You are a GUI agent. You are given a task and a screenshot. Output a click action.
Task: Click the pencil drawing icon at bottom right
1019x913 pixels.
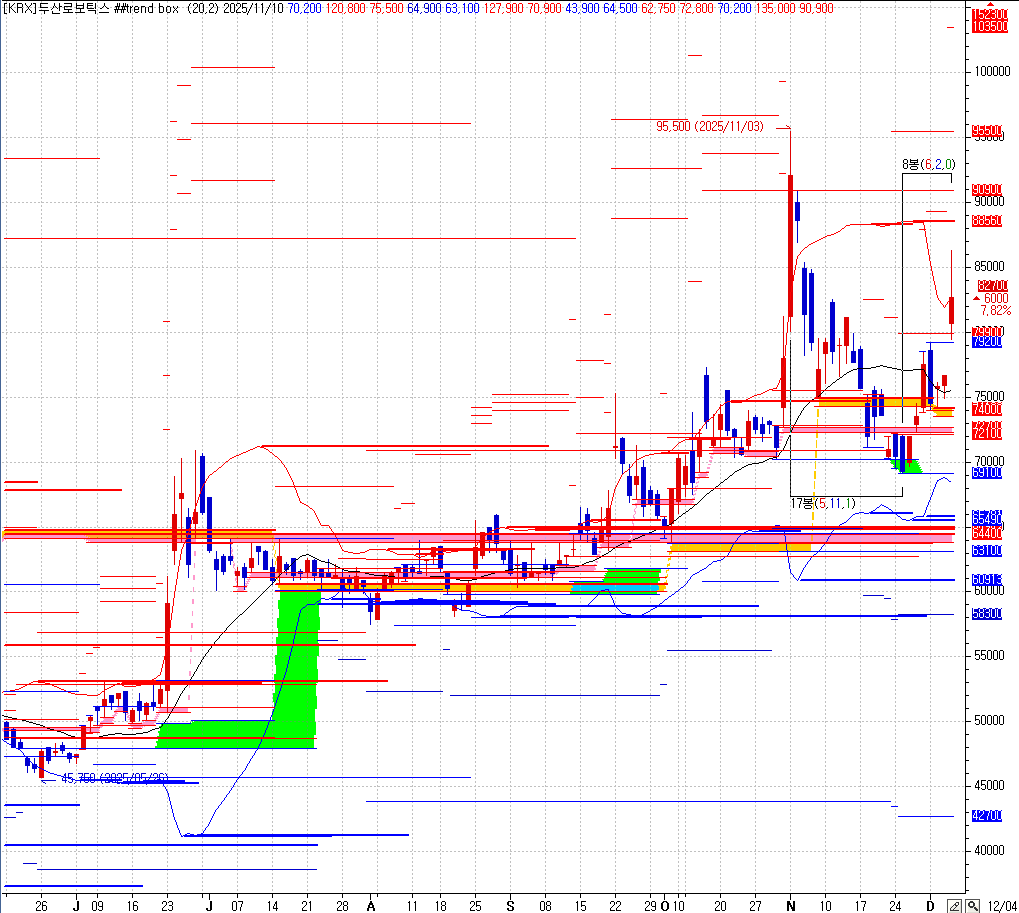(x=956, y=904)
